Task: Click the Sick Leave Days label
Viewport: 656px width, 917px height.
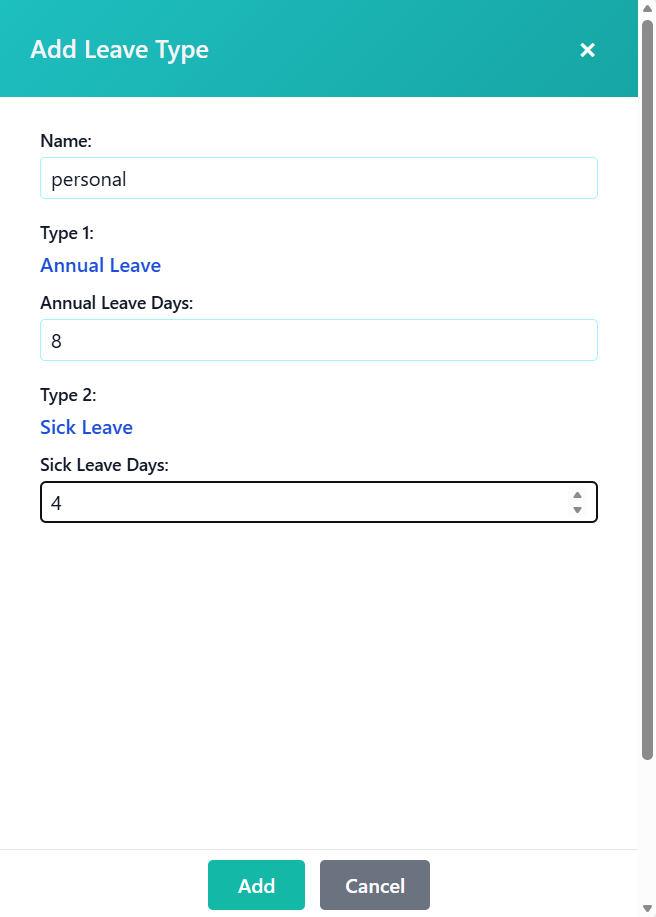Action: 104,465
